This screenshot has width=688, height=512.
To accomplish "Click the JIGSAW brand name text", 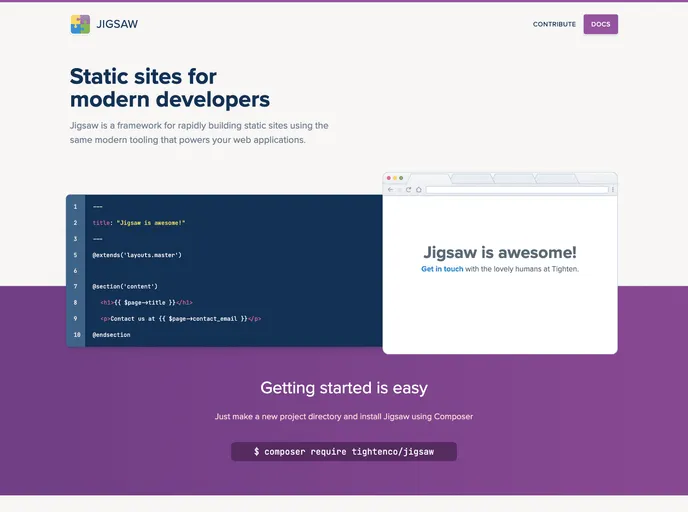I will pyautogui.click(x=117, y=24).
